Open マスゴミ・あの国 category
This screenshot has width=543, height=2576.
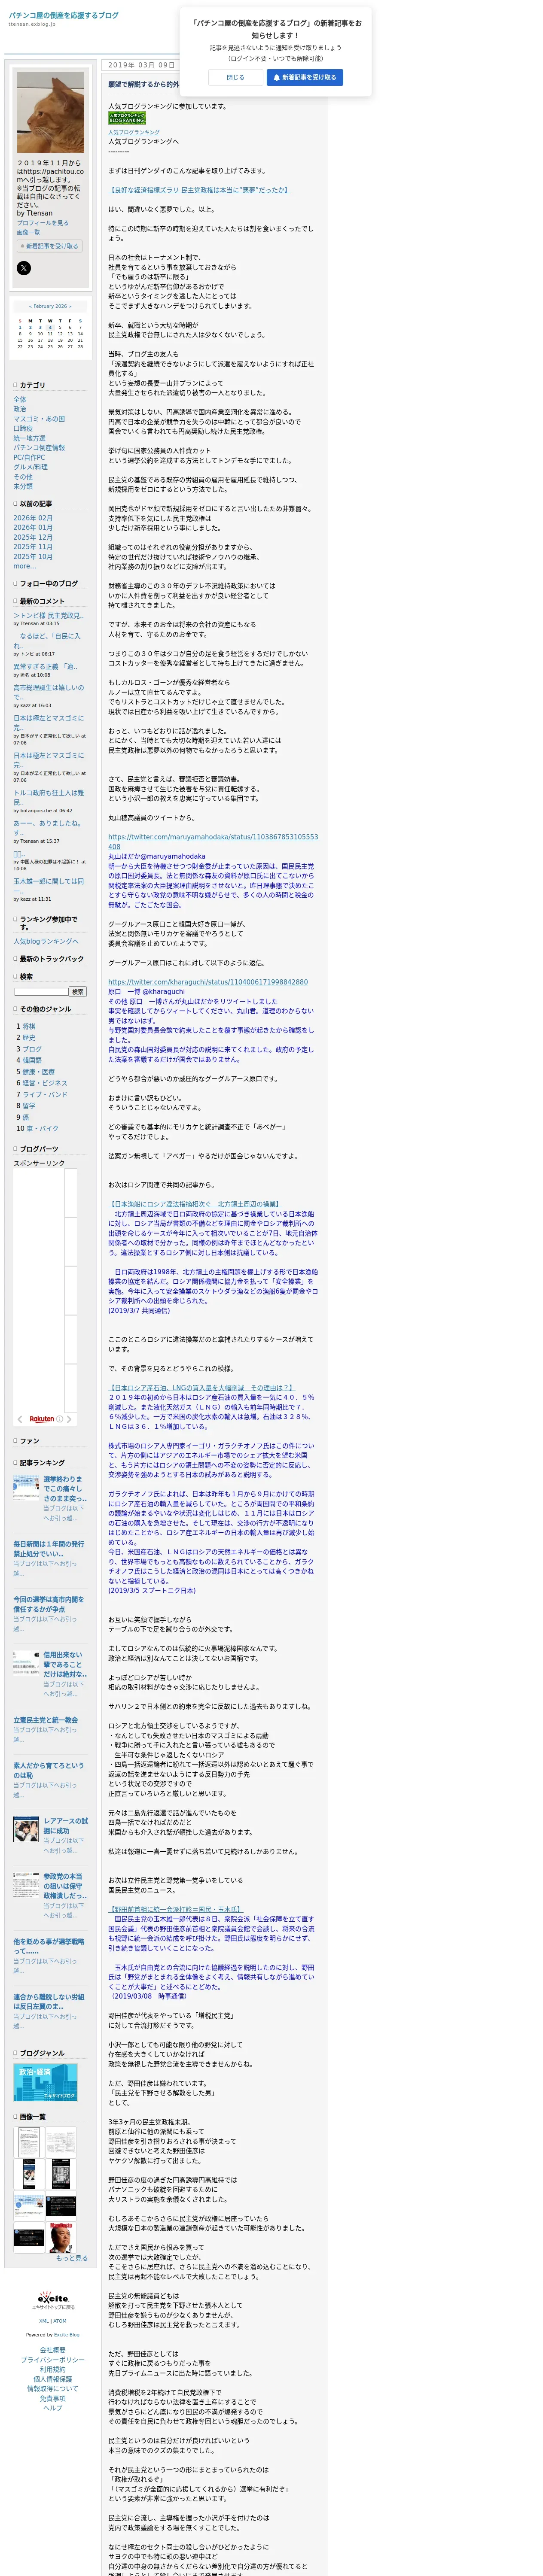pyautogui.click(x=39, y=419)
